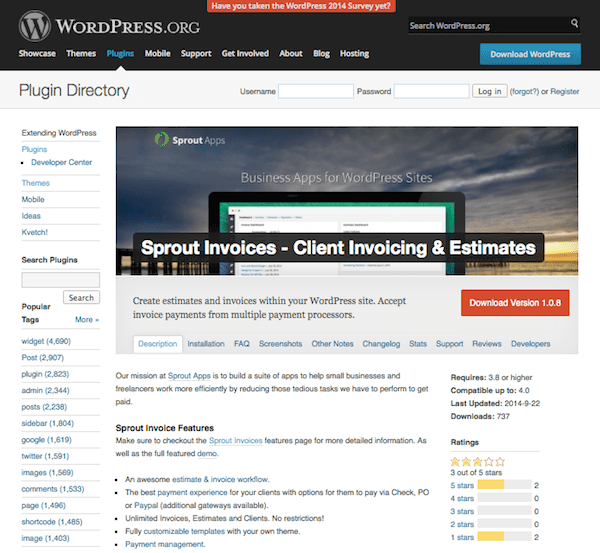Screen dimensions: 600x553
Task: Switch to the Other Notes tab
Action: pos(332,344)
